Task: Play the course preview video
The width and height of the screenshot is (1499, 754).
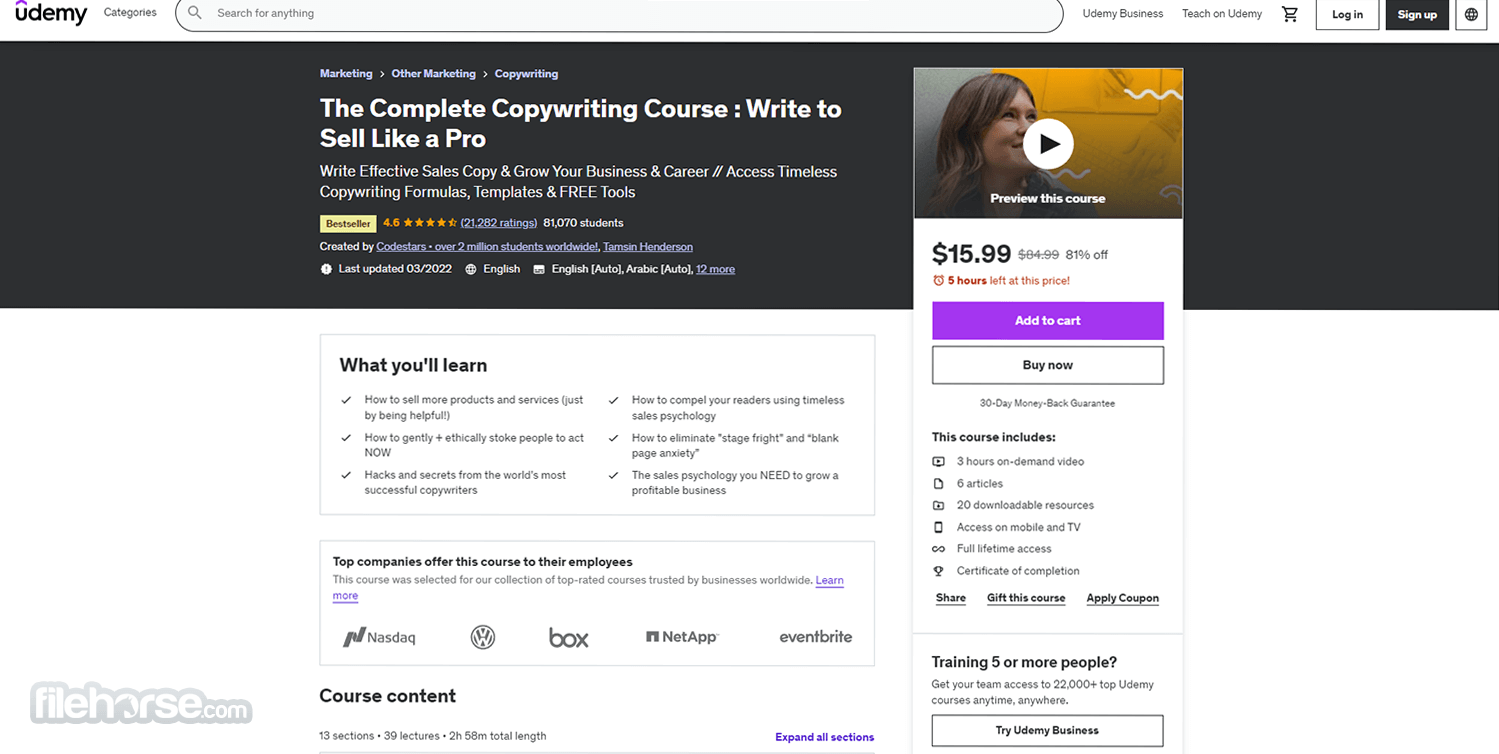Action: 1048,143
